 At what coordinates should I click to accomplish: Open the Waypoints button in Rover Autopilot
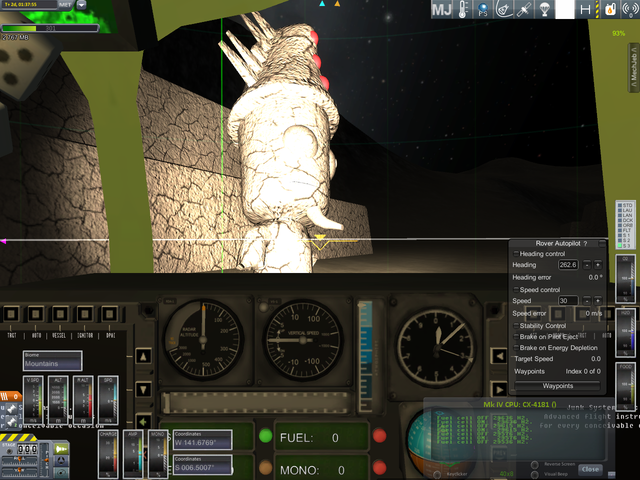click(x=558, y=386)
